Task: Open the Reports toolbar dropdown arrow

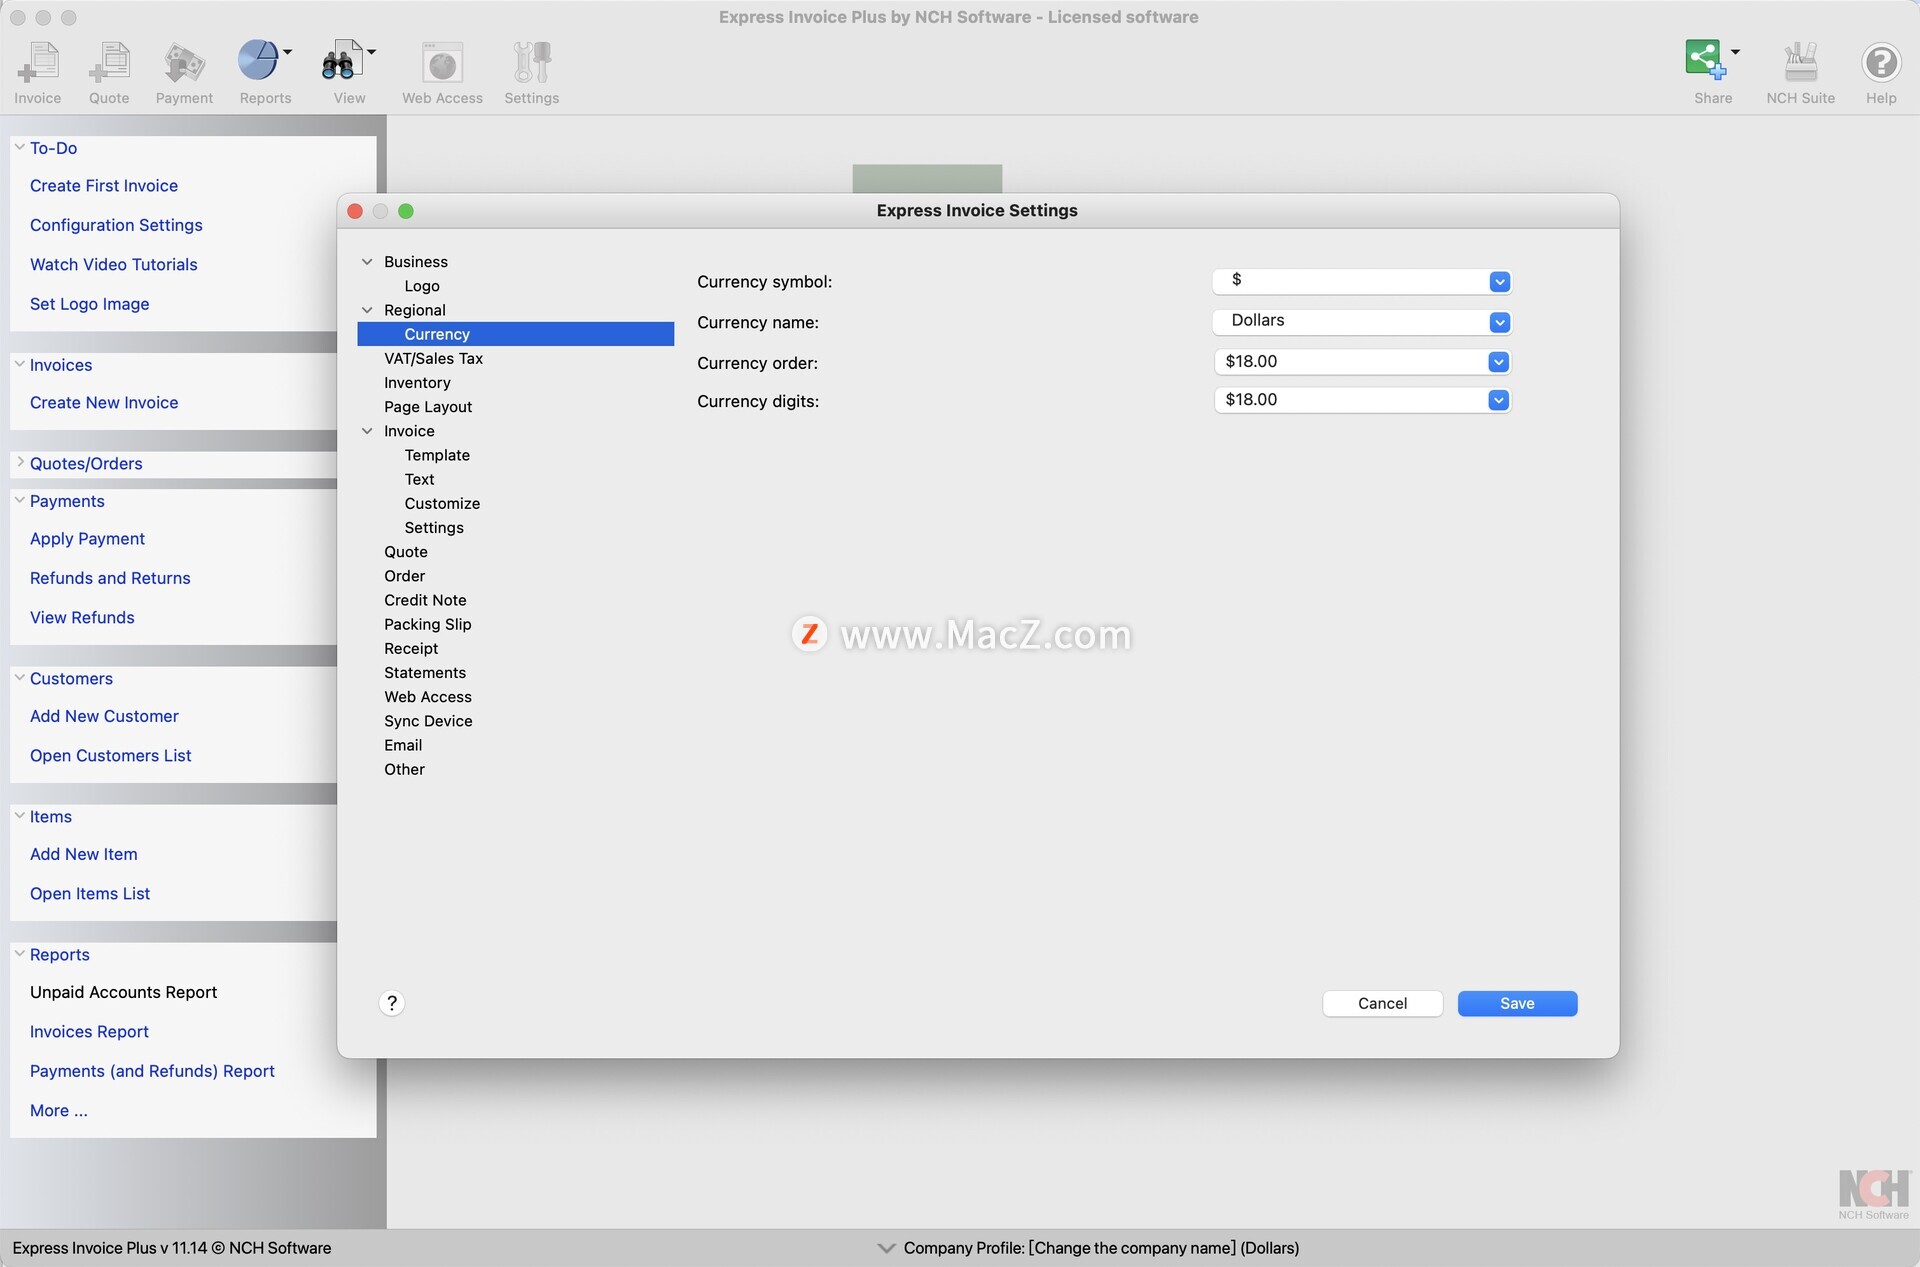Action: point(288,51)
